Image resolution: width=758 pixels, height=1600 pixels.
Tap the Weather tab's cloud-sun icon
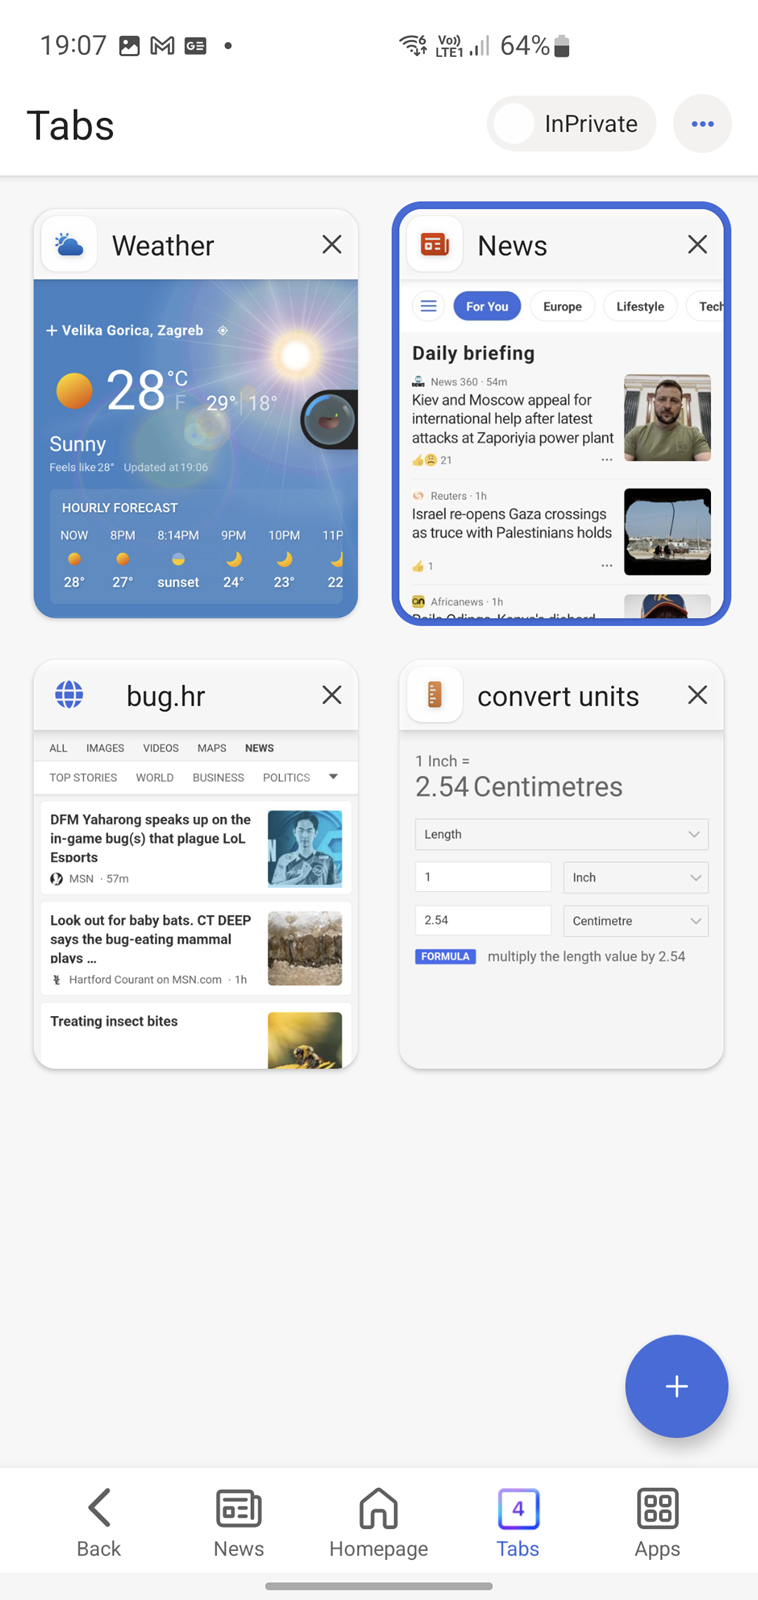click(69, 245)
